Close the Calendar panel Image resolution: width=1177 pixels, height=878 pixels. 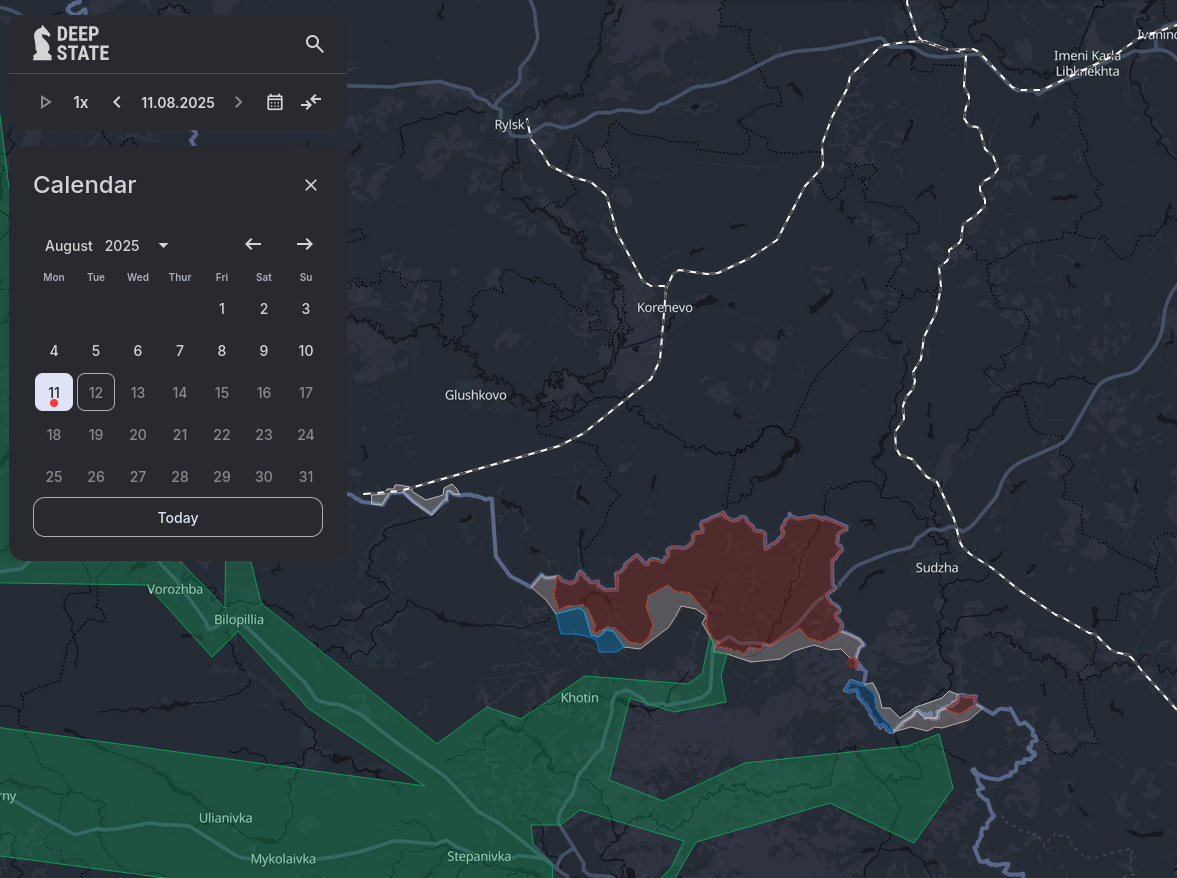311,185
